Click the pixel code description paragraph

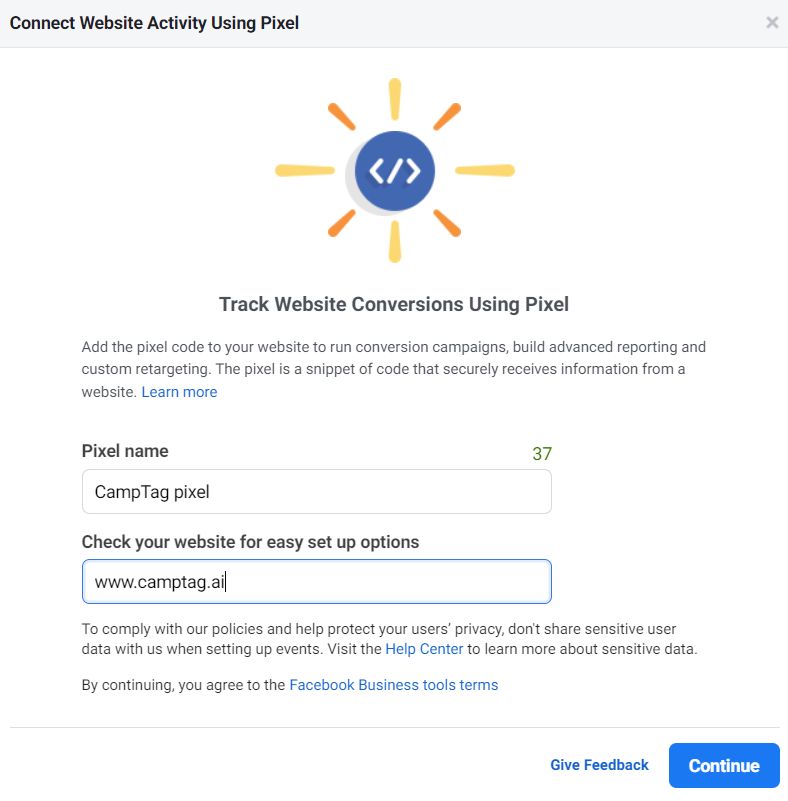click(393, 358)
